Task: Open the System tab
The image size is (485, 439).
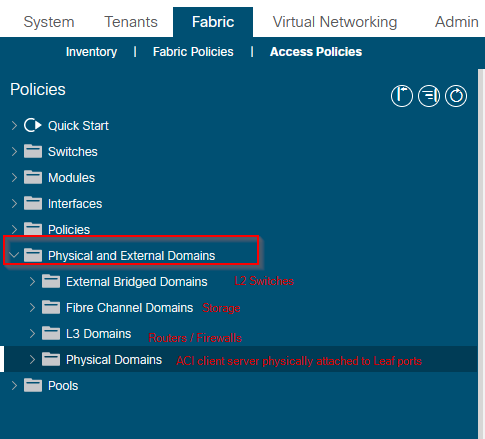Action: click(49, 22)
